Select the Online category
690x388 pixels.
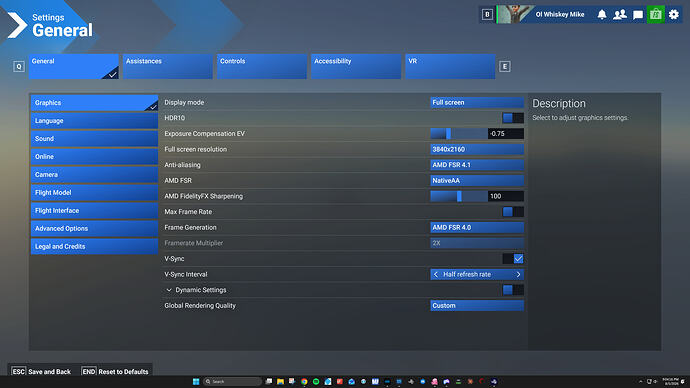94,157
